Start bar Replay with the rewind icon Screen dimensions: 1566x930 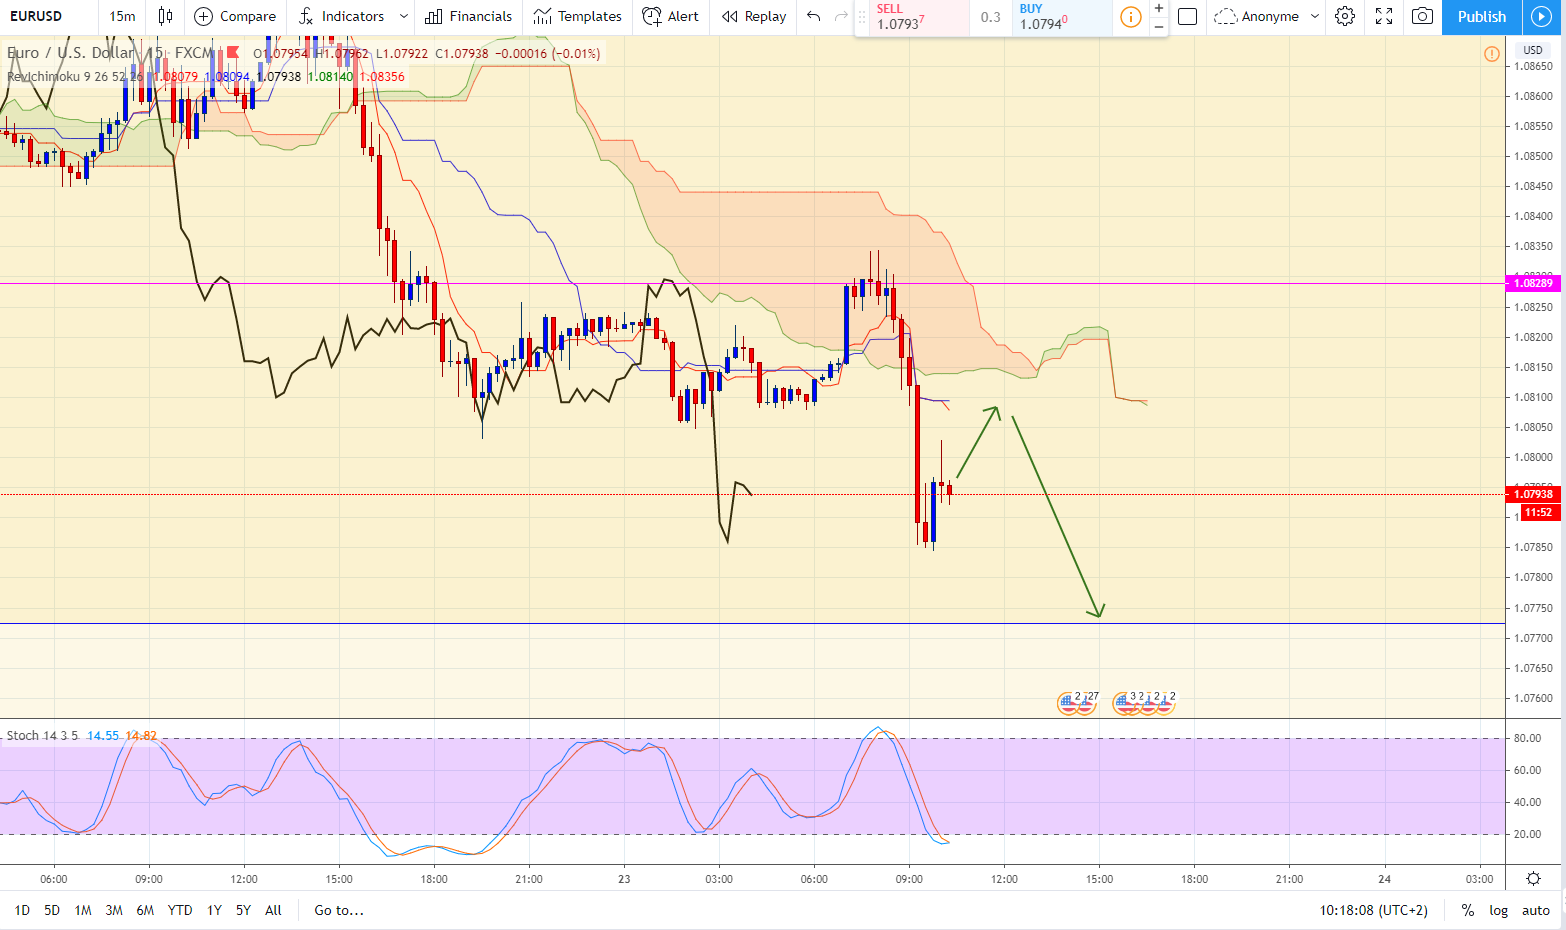[730, 16]
